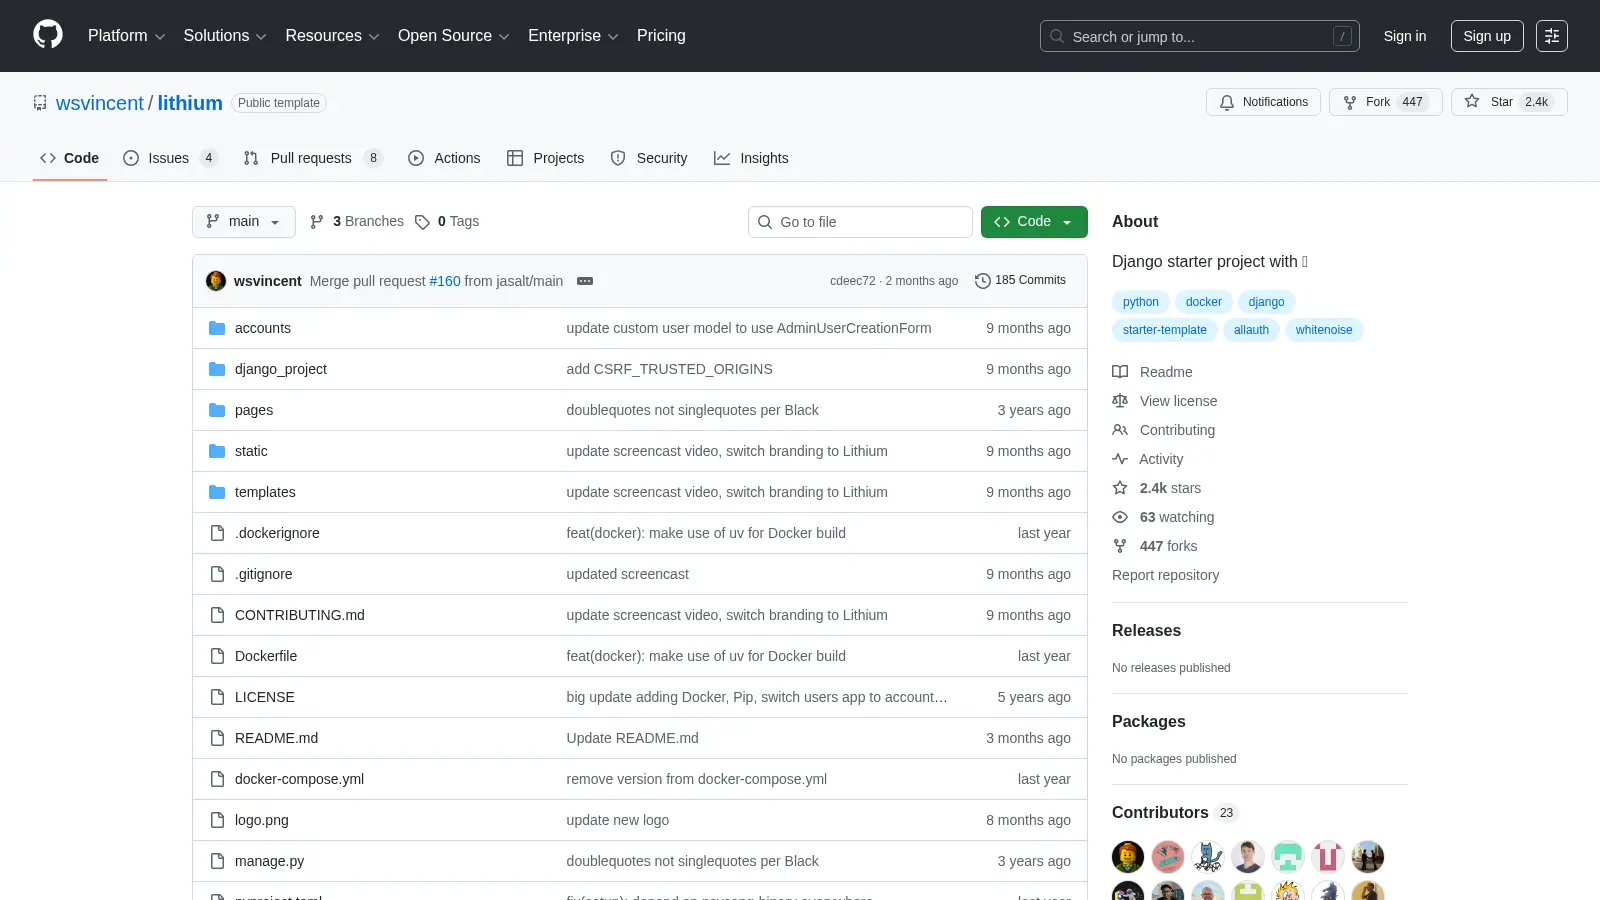Open the logo.png file
This screenshot has height=900, width=1600.
[262, 820]
